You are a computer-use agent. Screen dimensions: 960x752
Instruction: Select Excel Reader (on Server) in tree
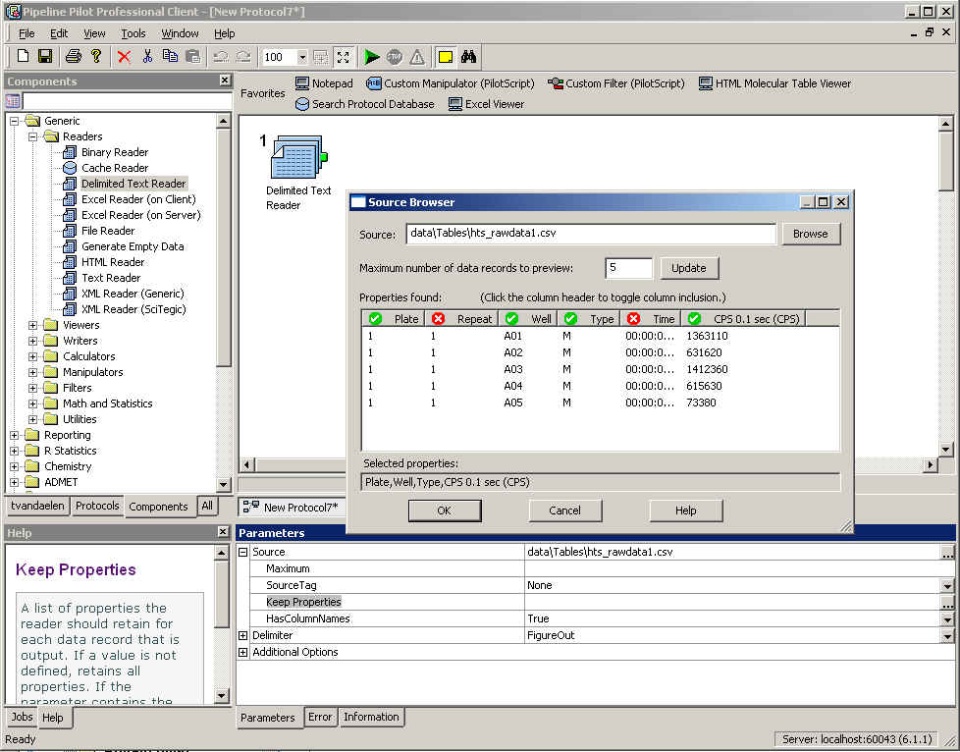point(141,215)
